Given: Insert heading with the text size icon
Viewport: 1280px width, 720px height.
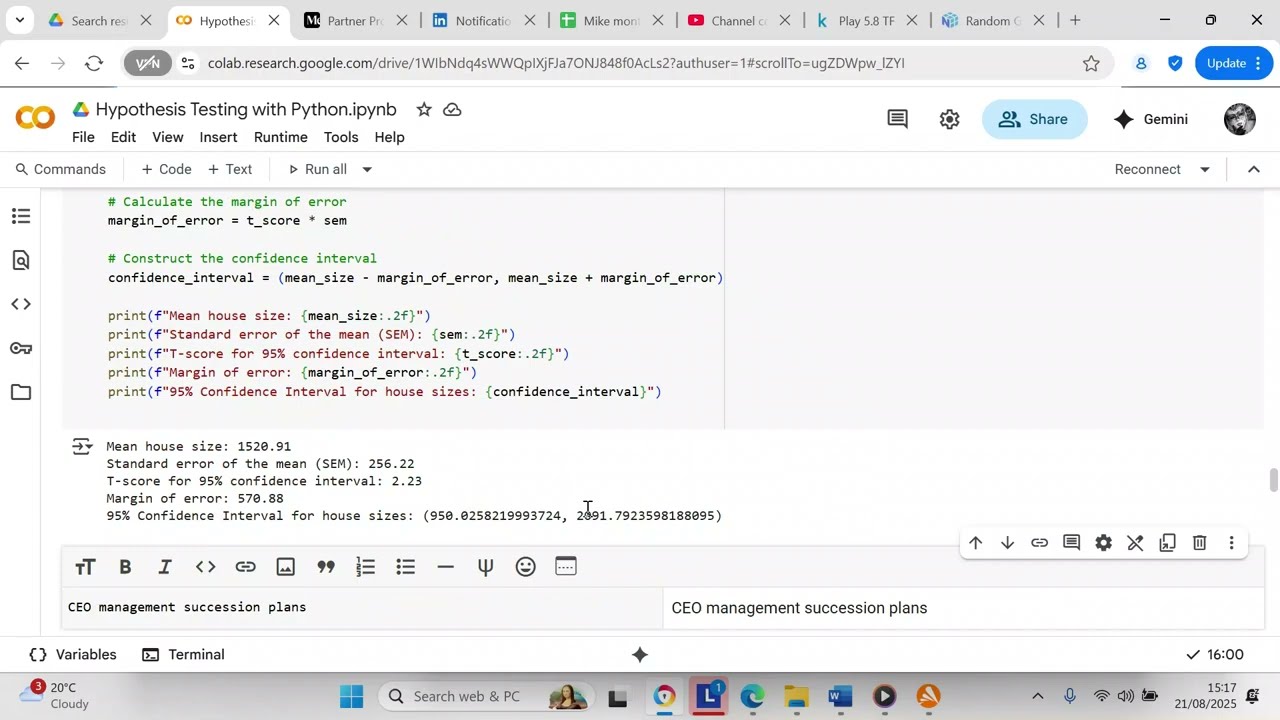Looking at the screenshot, I should click(x=85, y=567).
